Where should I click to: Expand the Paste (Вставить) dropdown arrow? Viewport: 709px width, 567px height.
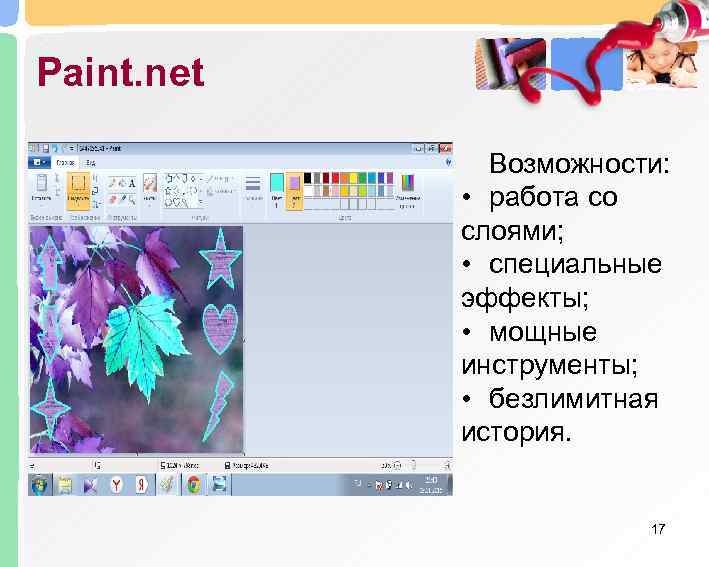(41, 204)
